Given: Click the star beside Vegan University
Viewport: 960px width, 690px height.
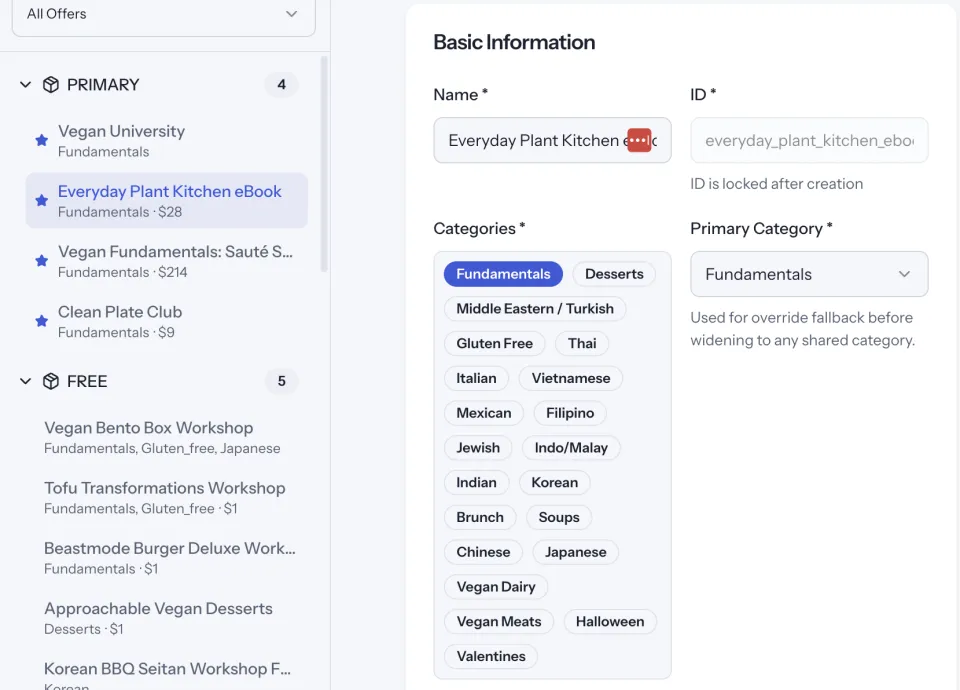Looking at the screenshot, I should [42, 140].
